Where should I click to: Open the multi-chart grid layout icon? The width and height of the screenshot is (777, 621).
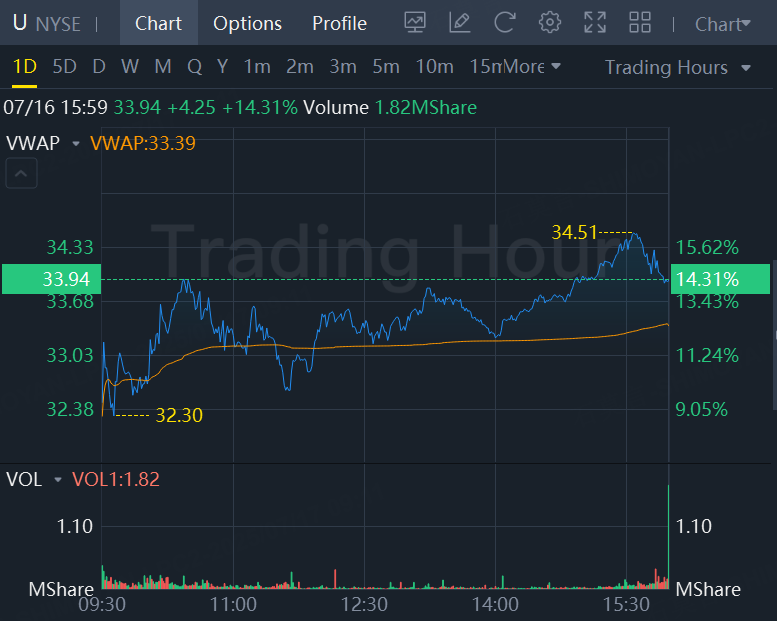[x=640, y=22]
